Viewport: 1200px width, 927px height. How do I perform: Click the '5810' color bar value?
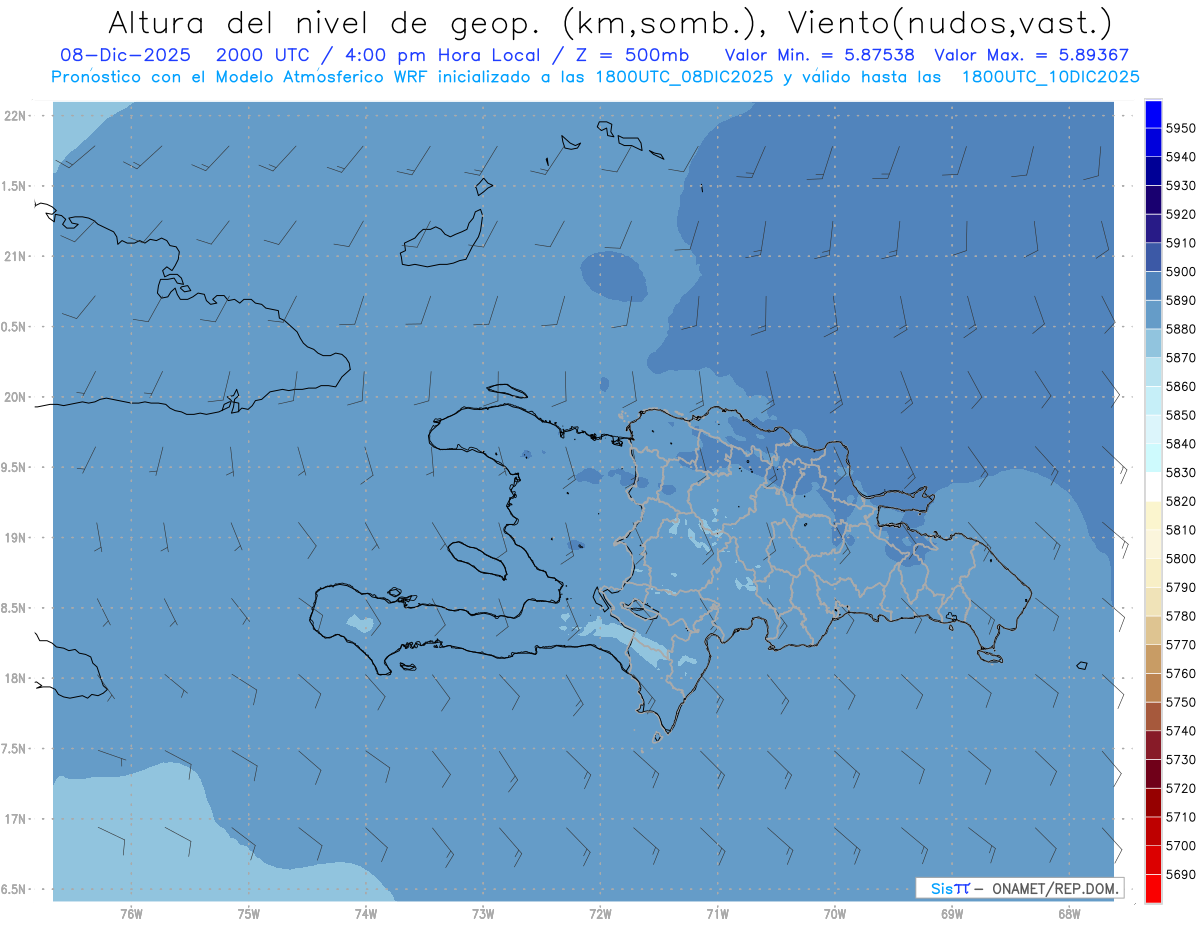click(1180, 530)
